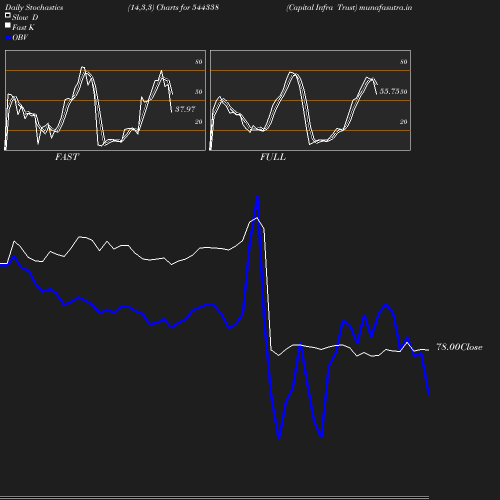
Task: Open the FAST stochastics chart thumbnail
Action: point(105,100)
